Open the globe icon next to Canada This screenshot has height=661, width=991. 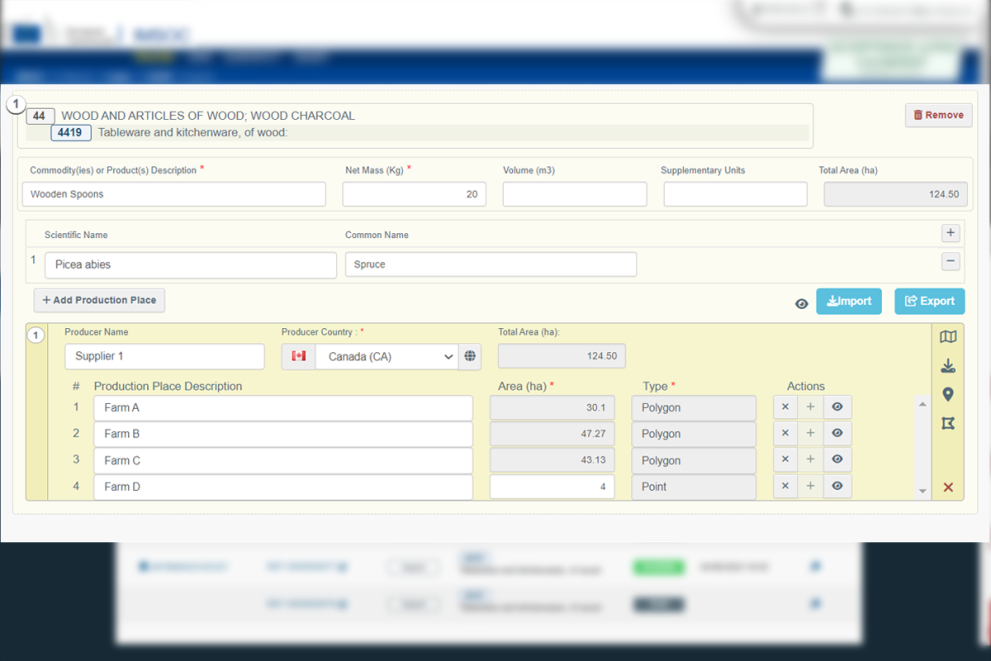coord(470,356)
